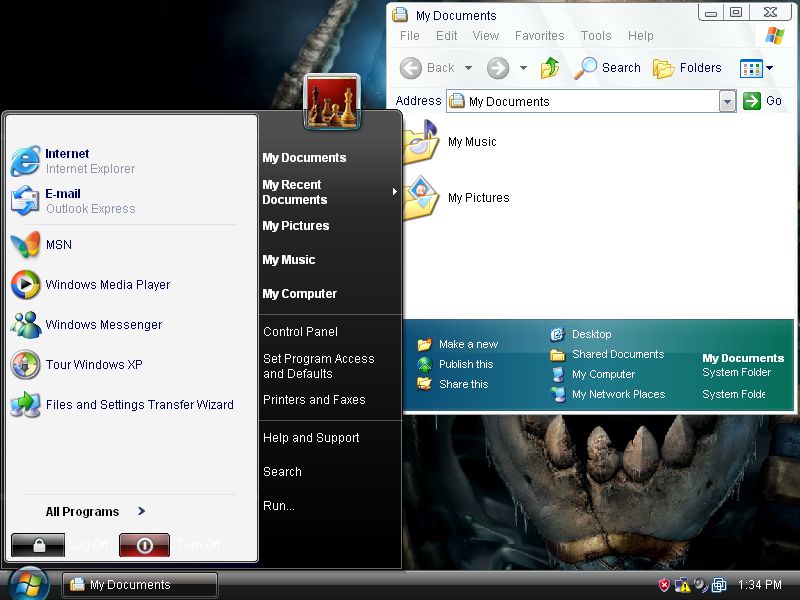800x600 pixels.
Task: Click the overlapping squares tray icon
Action: pyautogui.click(x=719, y=585)
